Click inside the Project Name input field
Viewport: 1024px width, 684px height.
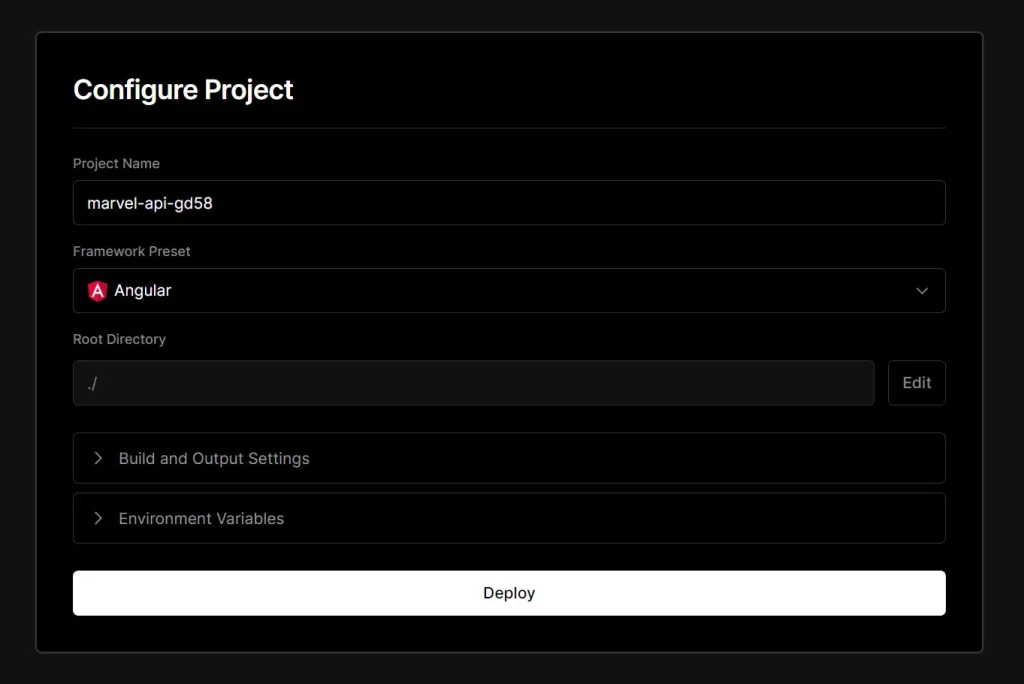pyautogui.click(x=509, y=202)
